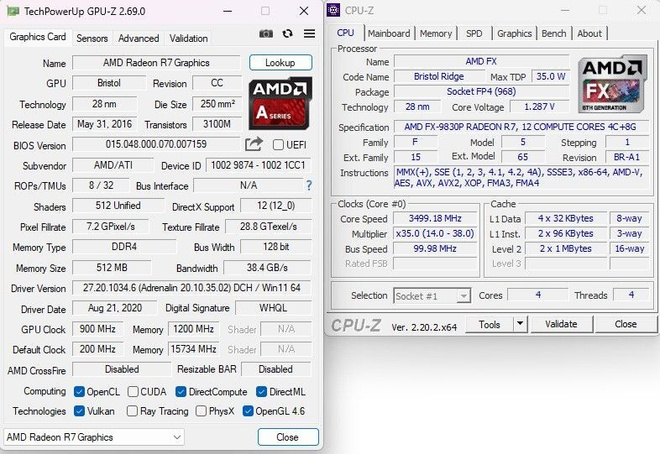The width and height of the screenshot is (660, 454).
Task: Switch to the Validation tab in GPU-Z
Action: tap(189, 38)
